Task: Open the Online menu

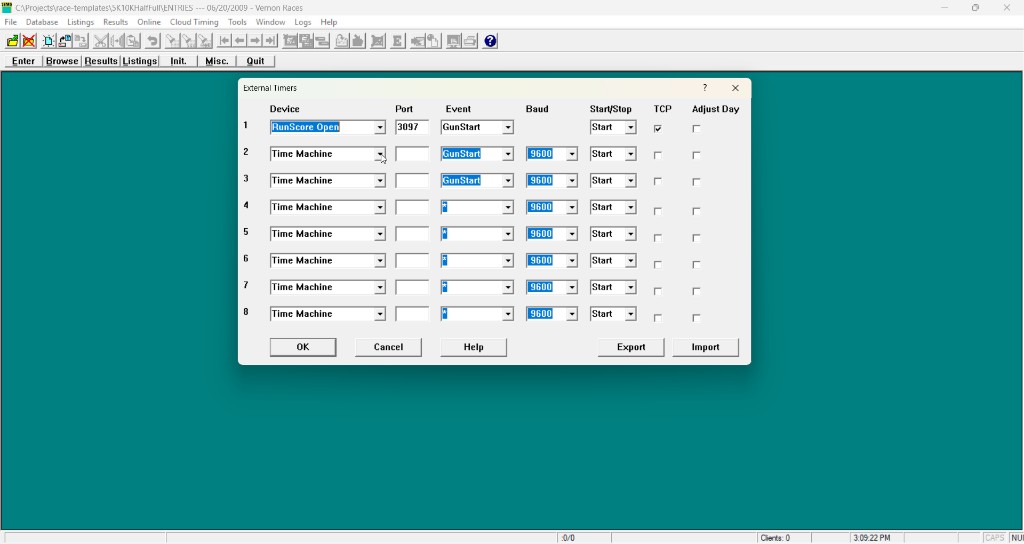Action: pos(149,22)
